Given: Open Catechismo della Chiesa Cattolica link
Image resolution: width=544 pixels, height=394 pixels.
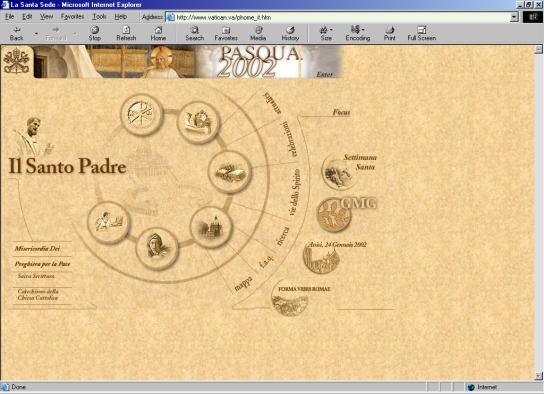Looking at the screenshot, I should 38,294.
